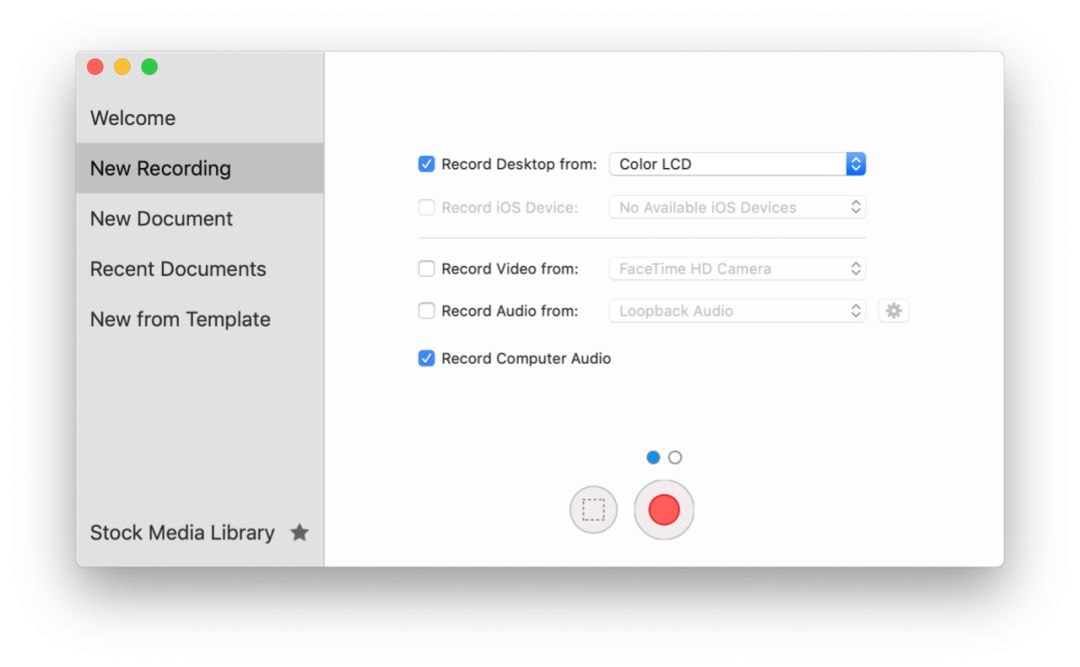Screen dimensions: 1080x667
Task: Select the first (blue) page indicator dot
Action: [653, 457]
